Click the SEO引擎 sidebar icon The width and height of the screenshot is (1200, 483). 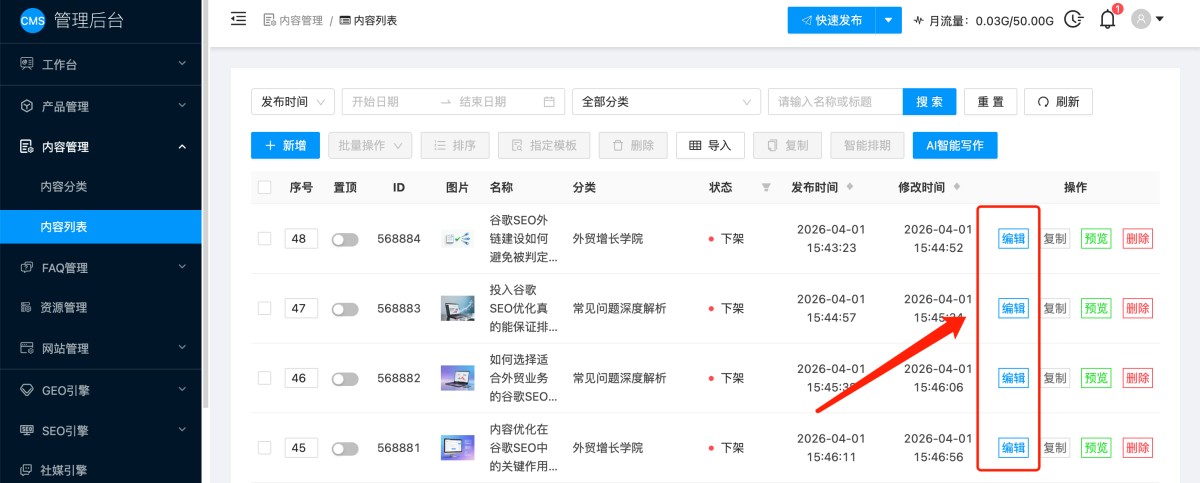point(27,430)
